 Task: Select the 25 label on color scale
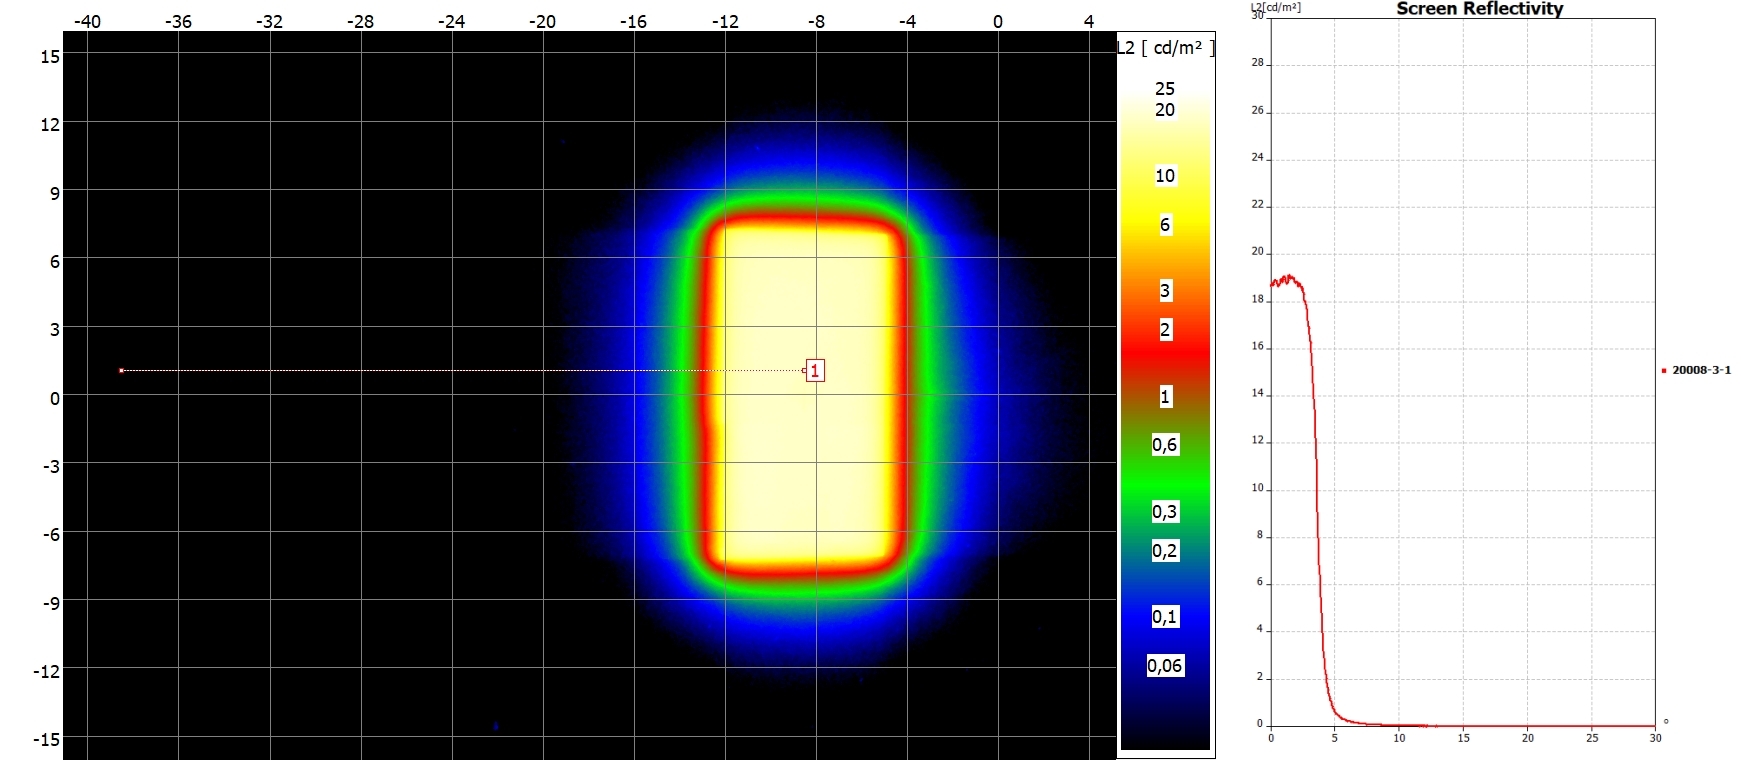click(x=1165, y=89)
